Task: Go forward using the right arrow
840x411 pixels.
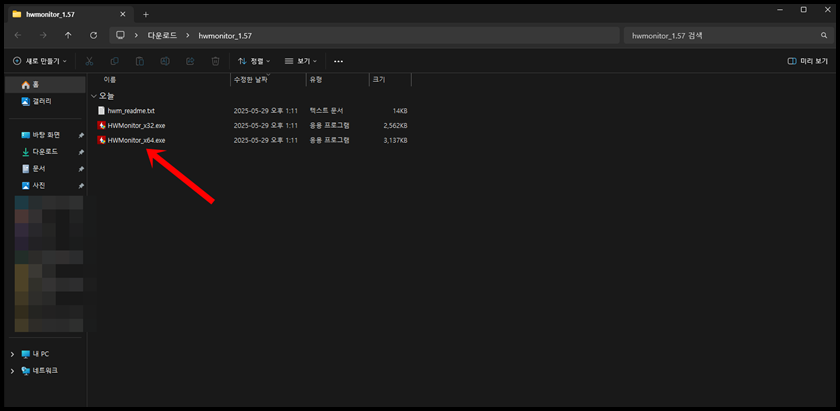Action: click(x=43, y=35)
